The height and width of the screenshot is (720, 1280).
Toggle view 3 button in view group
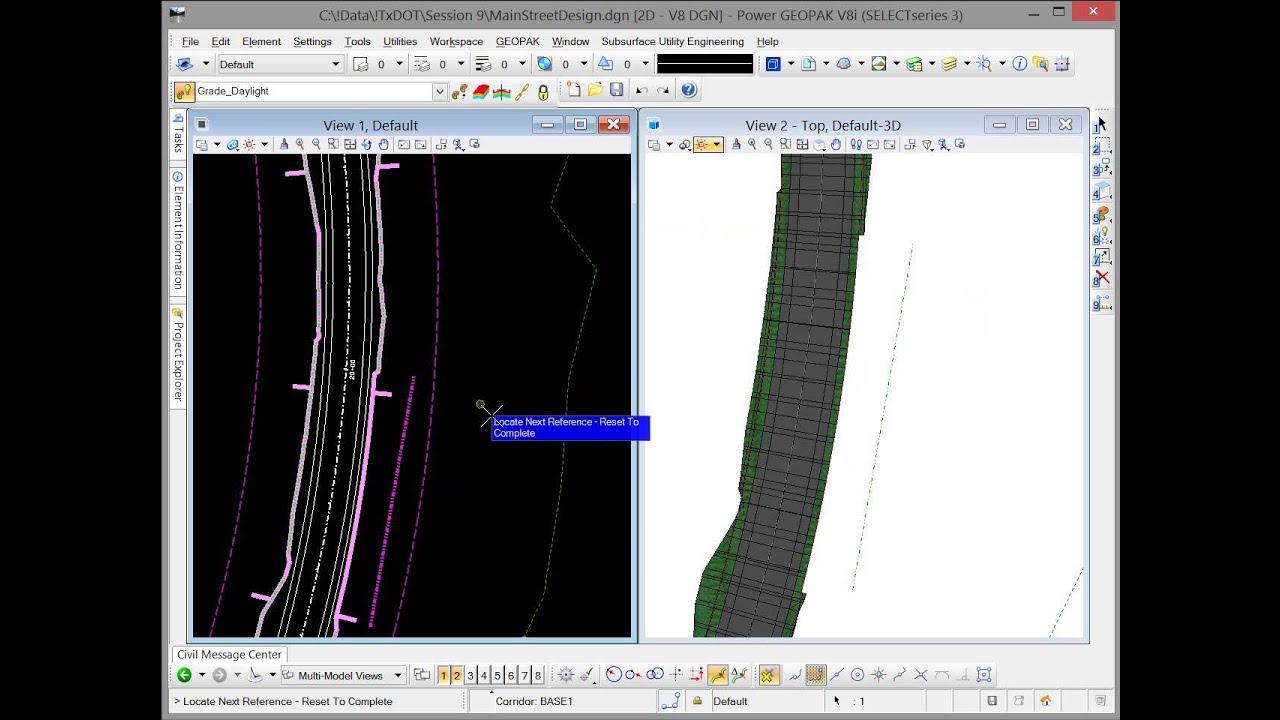point(470,676)
